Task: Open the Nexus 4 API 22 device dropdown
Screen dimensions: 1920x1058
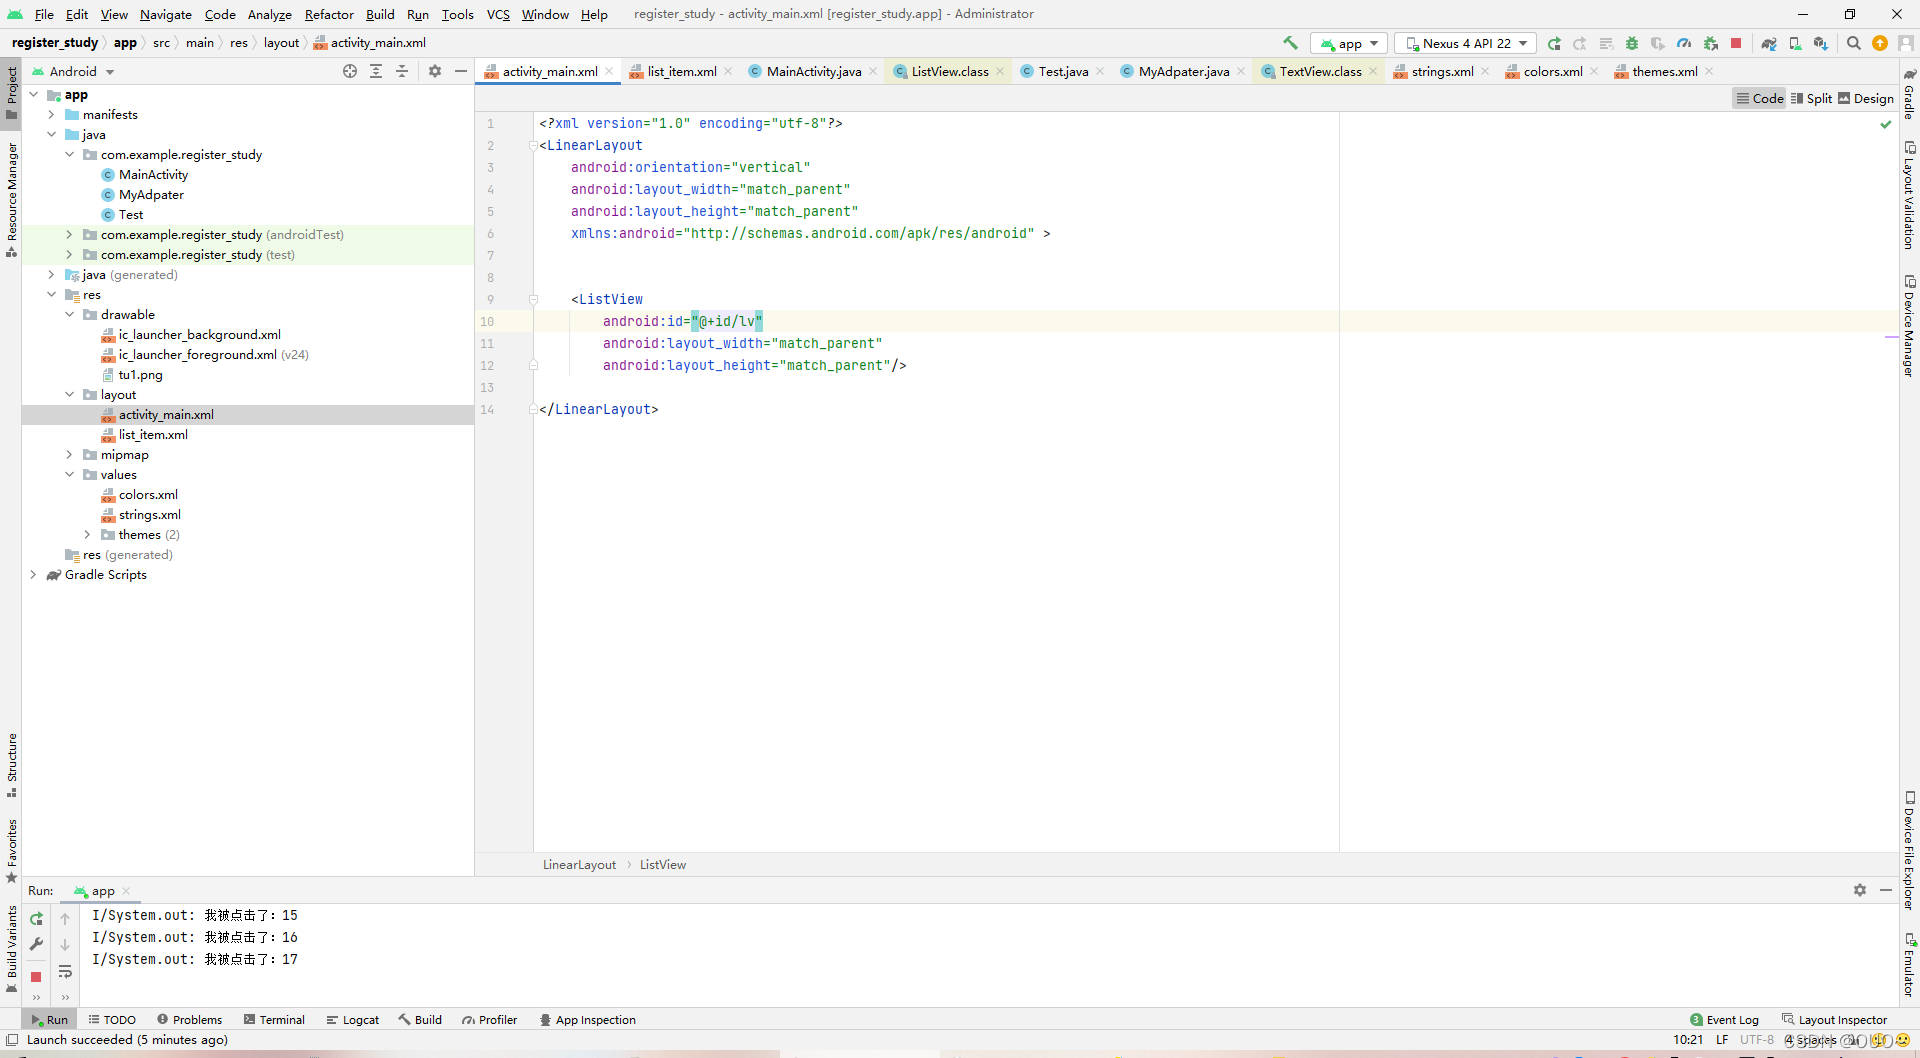Action: [x=1466, y=43]
